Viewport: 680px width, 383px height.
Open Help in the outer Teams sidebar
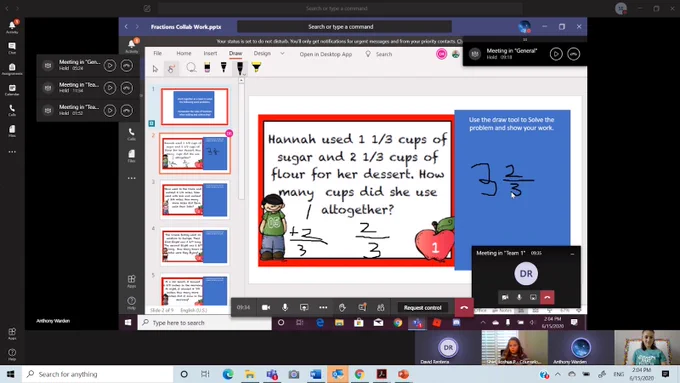(x=12, y=354)
